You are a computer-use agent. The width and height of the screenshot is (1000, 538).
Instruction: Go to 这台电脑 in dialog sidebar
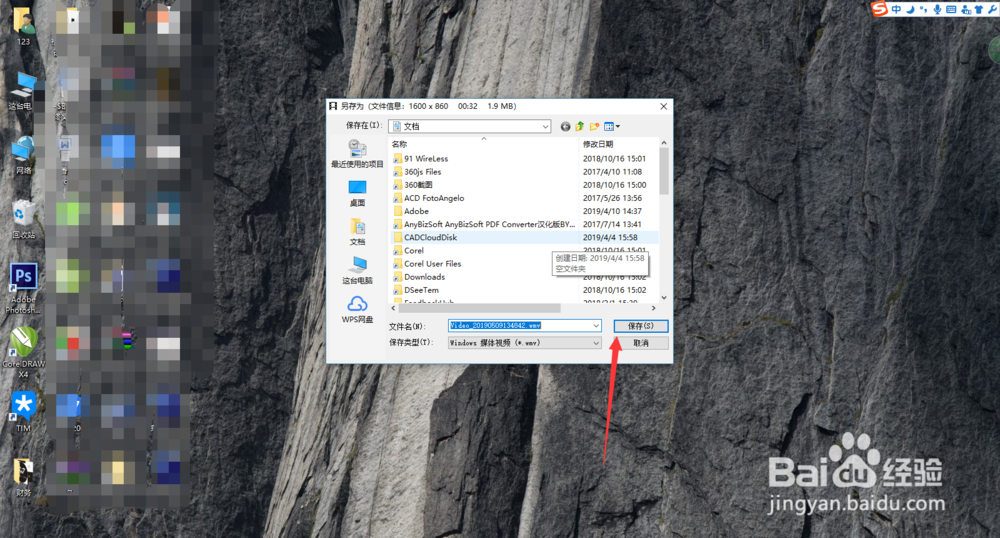[357, 271]
